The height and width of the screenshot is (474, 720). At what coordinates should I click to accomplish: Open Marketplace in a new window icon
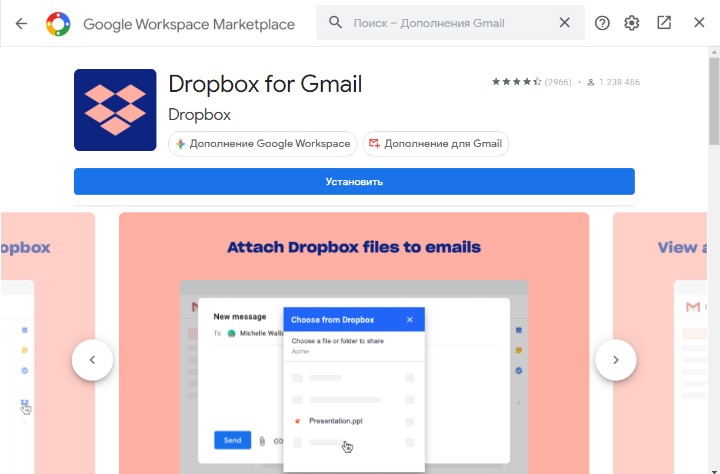664,23
